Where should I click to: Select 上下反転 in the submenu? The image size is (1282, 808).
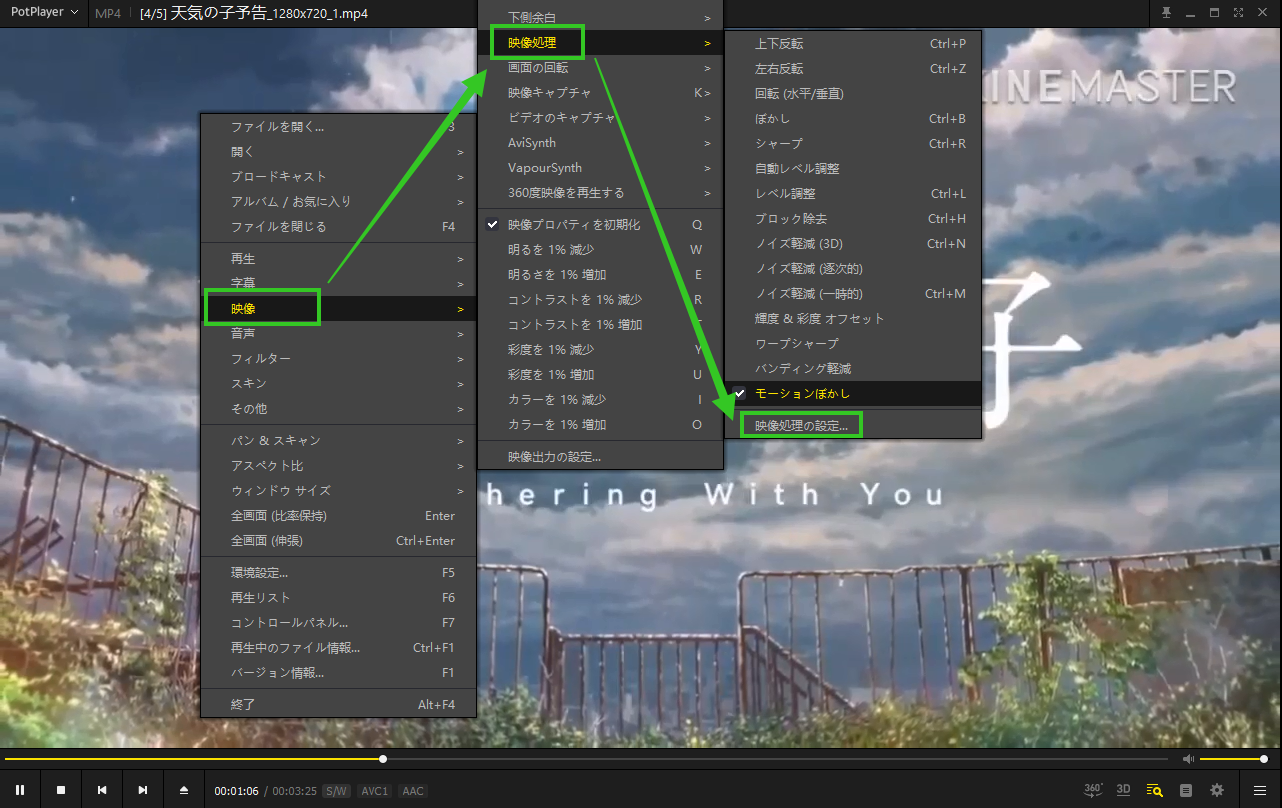(x=853, y=43)
